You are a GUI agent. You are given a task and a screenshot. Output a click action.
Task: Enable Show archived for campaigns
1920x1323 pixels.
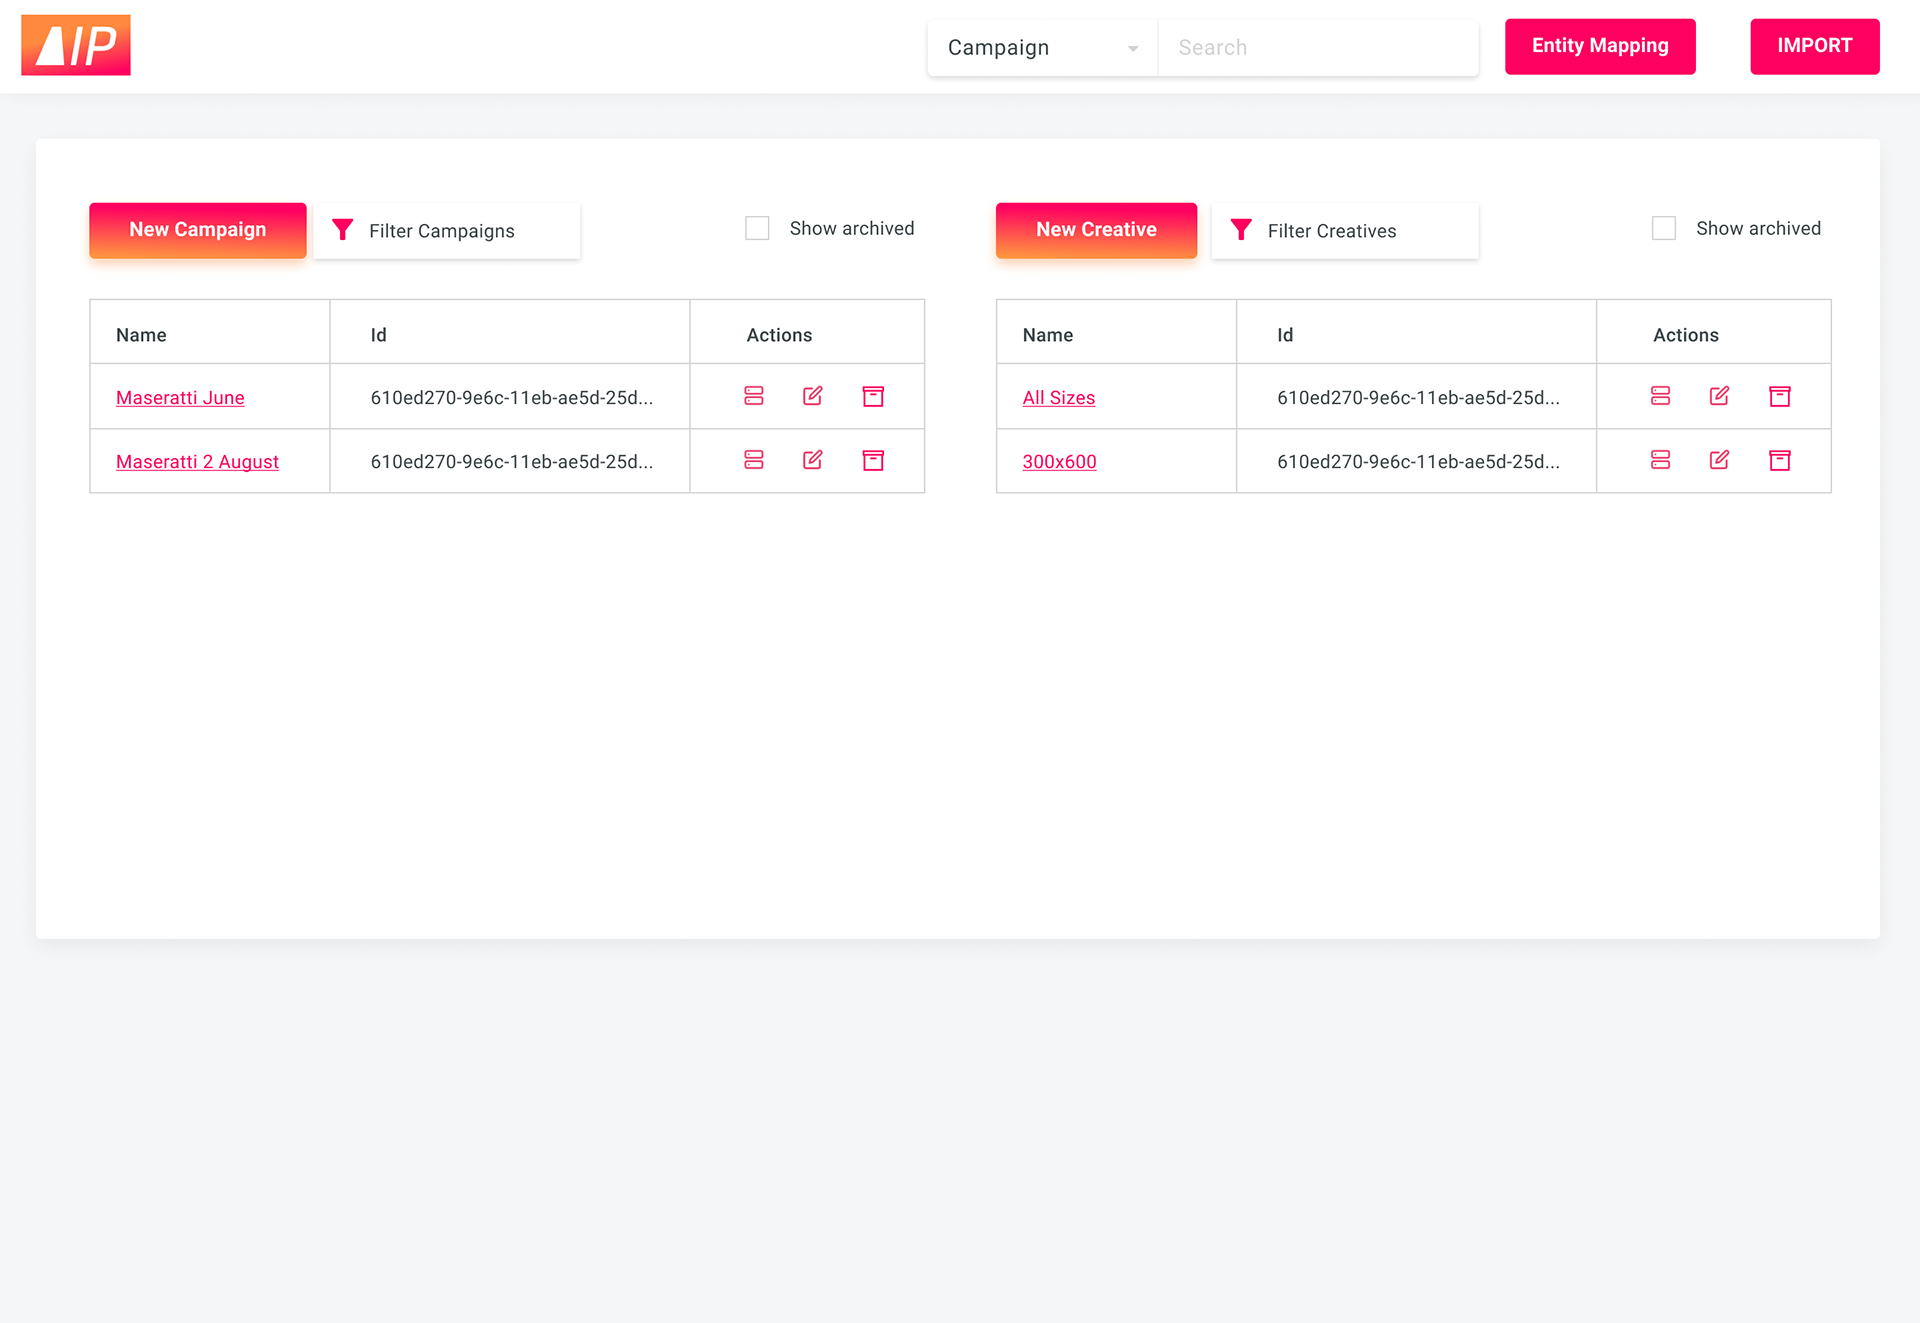point(757,228)
